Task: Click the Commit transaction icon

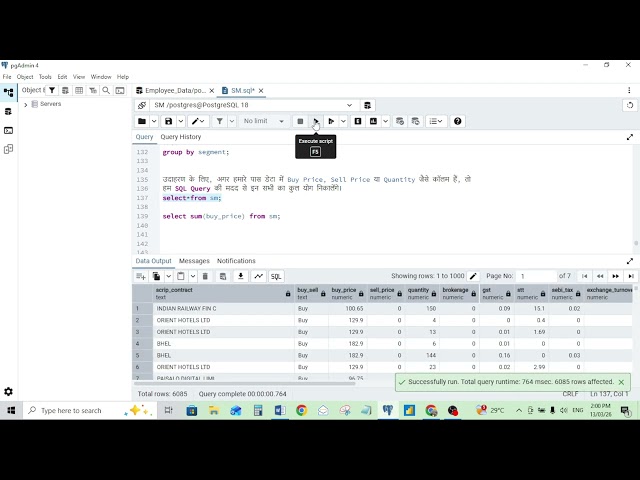Action: (x=400, y=121)
